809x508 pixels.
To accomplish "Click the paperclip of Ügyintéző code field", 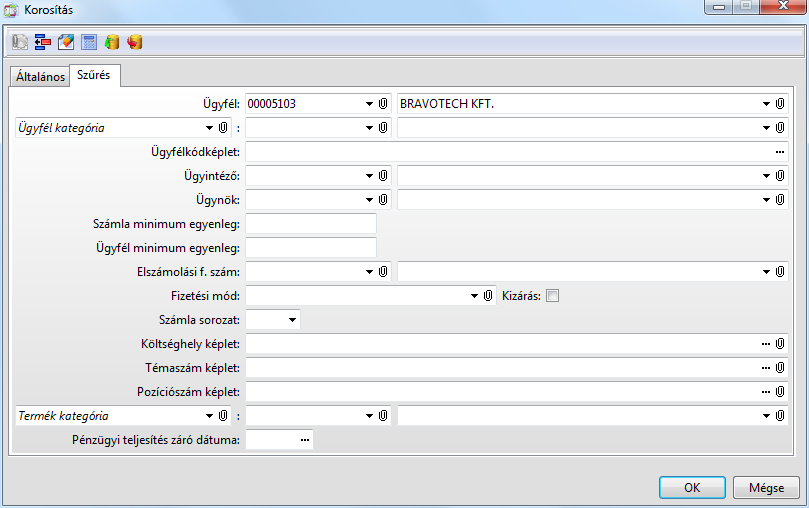I will pos(383,176).
